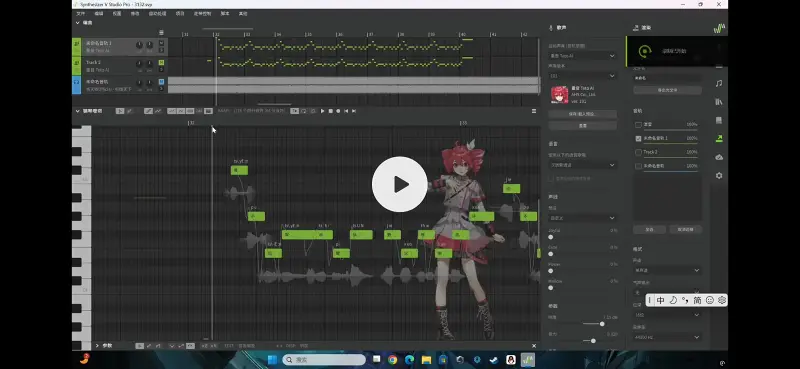Click the save-to-file button in render panel
This screenshot has height=369, width=800.
[x=667, y=90]
